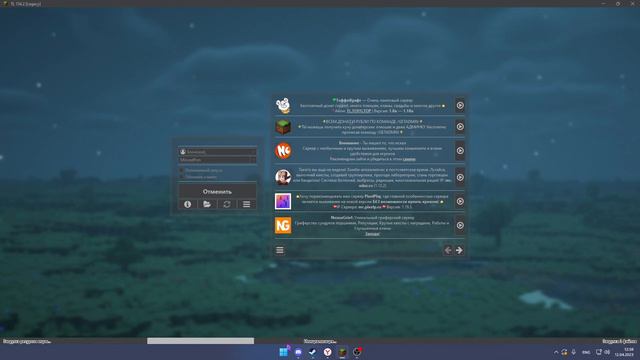Toggle the upper checkbox below version selector
The height and width of the screenshot is (360, 640).
click(x=182, y=170)
